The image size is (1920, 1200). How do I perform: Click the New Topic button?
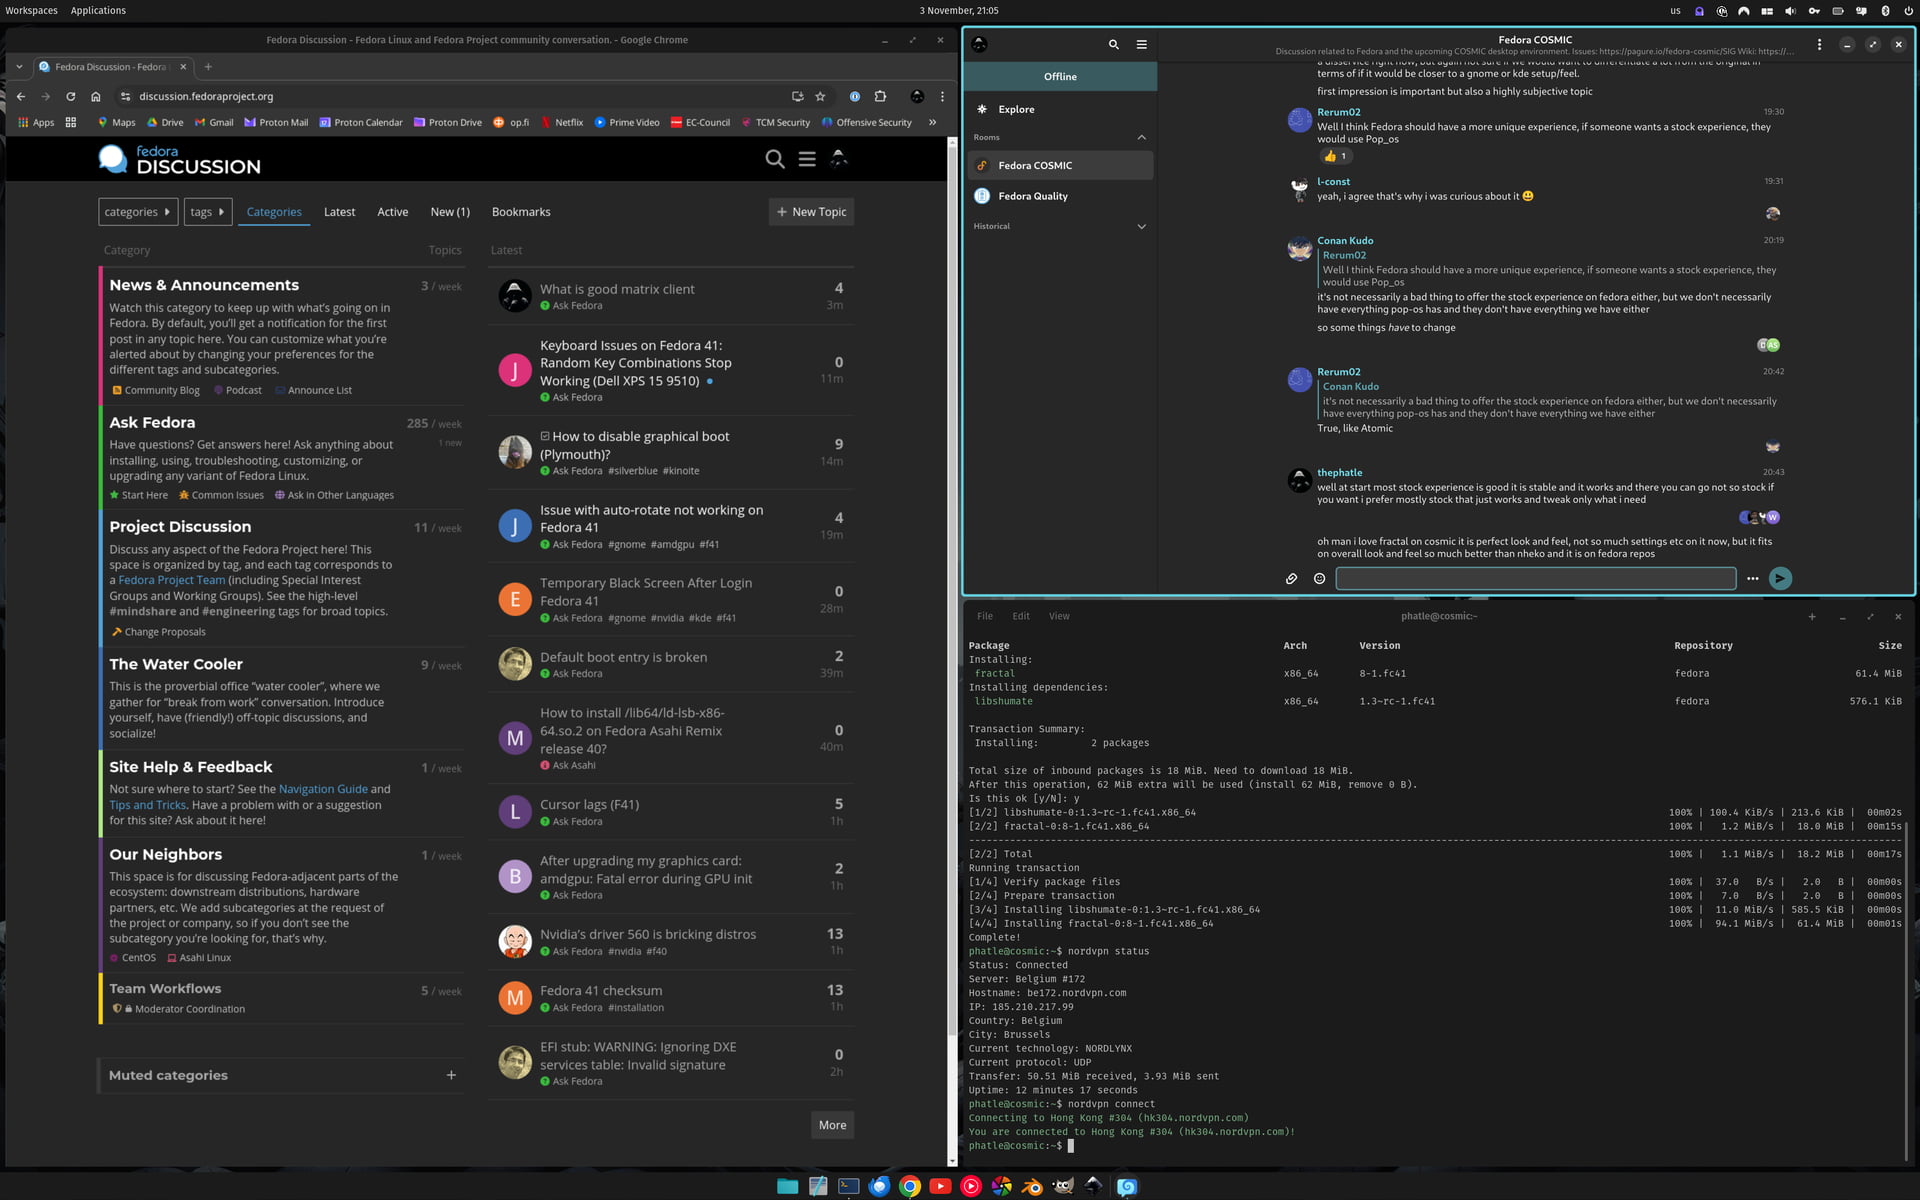click(x=811, y=212)
